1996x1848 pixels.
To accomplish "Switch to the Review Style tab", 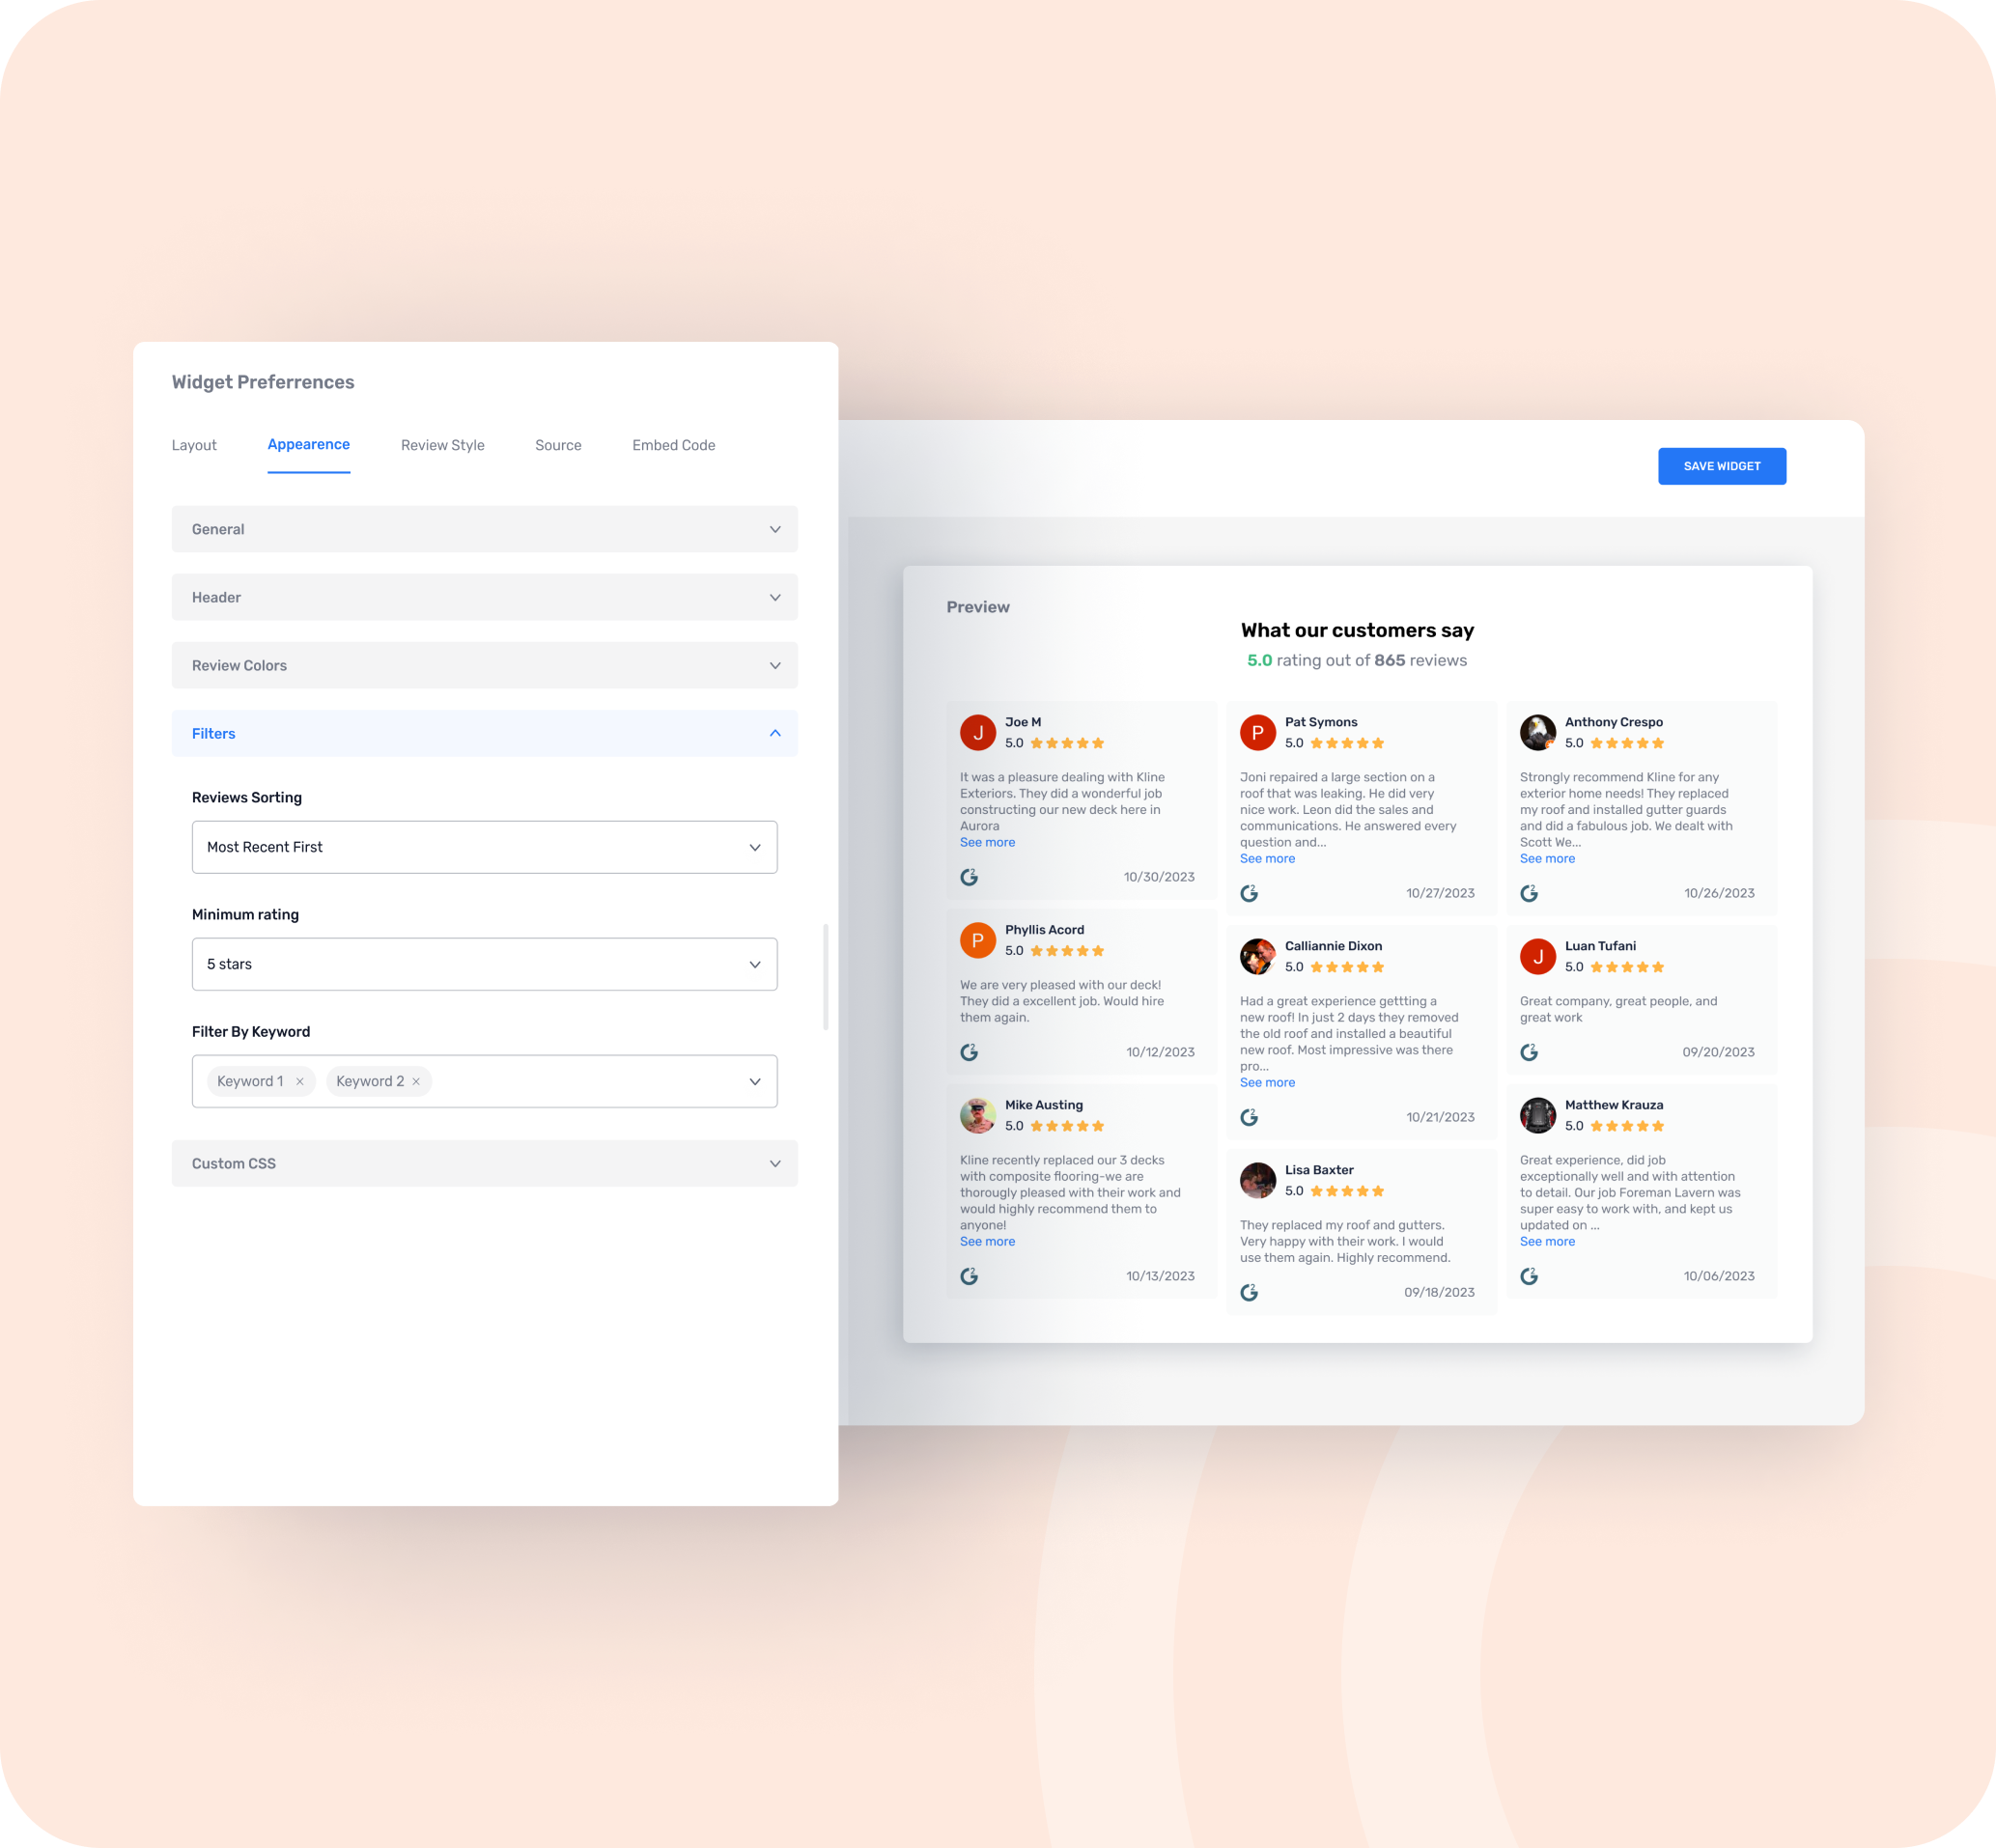I will point(441,445).
